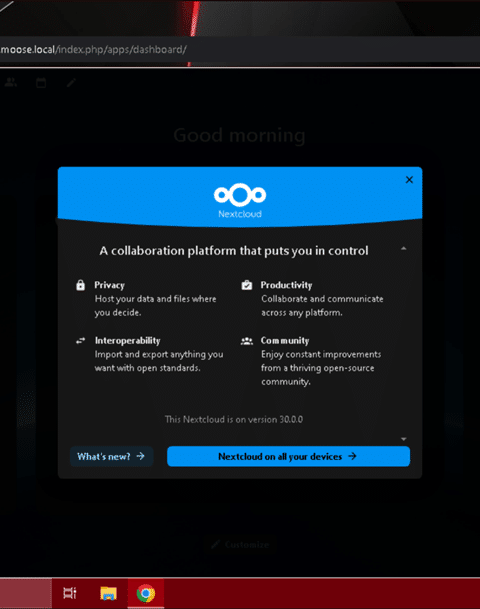Click the Interoperability arrows icon
Screen dimensions: 480x609
point(80,341)
